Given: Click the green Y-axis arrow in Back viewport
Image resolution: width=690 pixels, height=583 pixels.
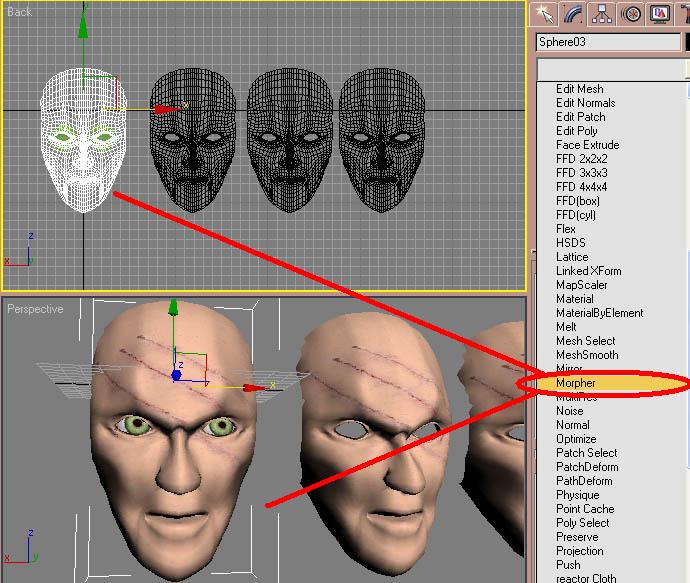Looking at the screenshot, I should pos(83,27).
